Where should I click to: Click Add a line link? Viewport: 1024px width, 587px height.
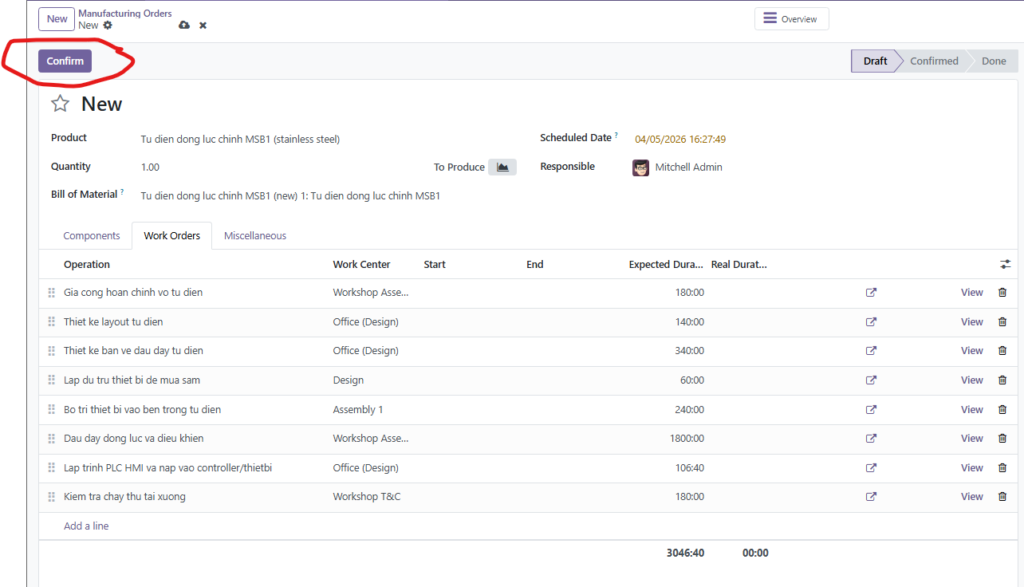pos(86,526)
